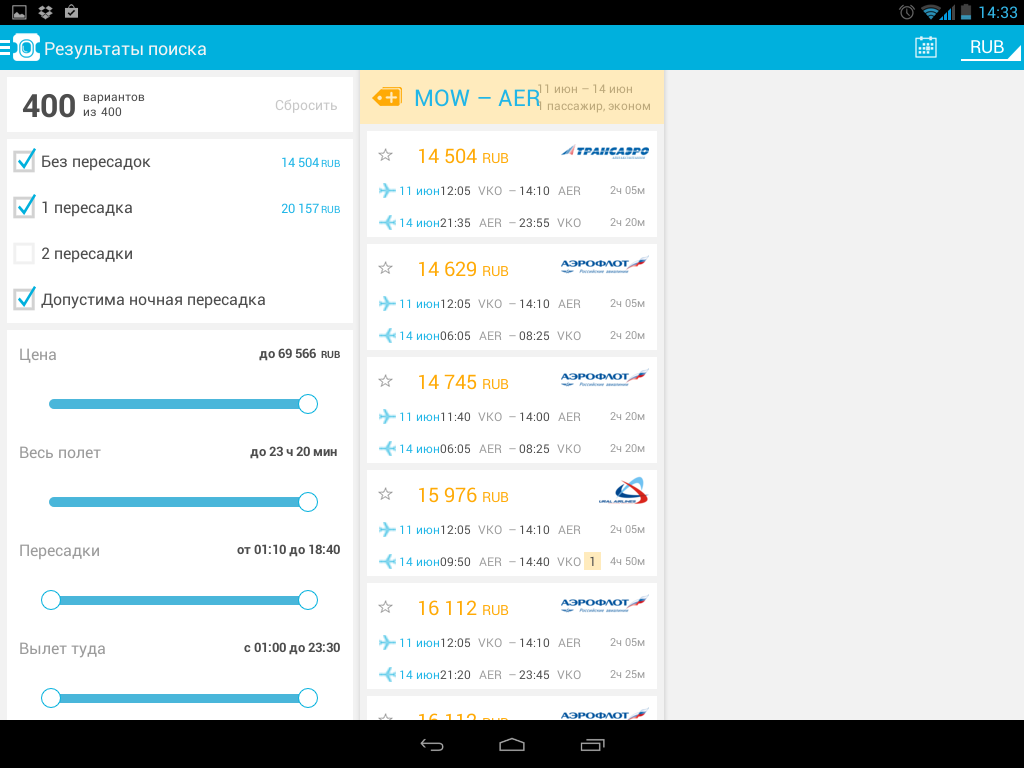This screenshot has height=768, width=1024.
Task: Tap the 20 157 RUB price for one stop
Action: click(310, 209)
